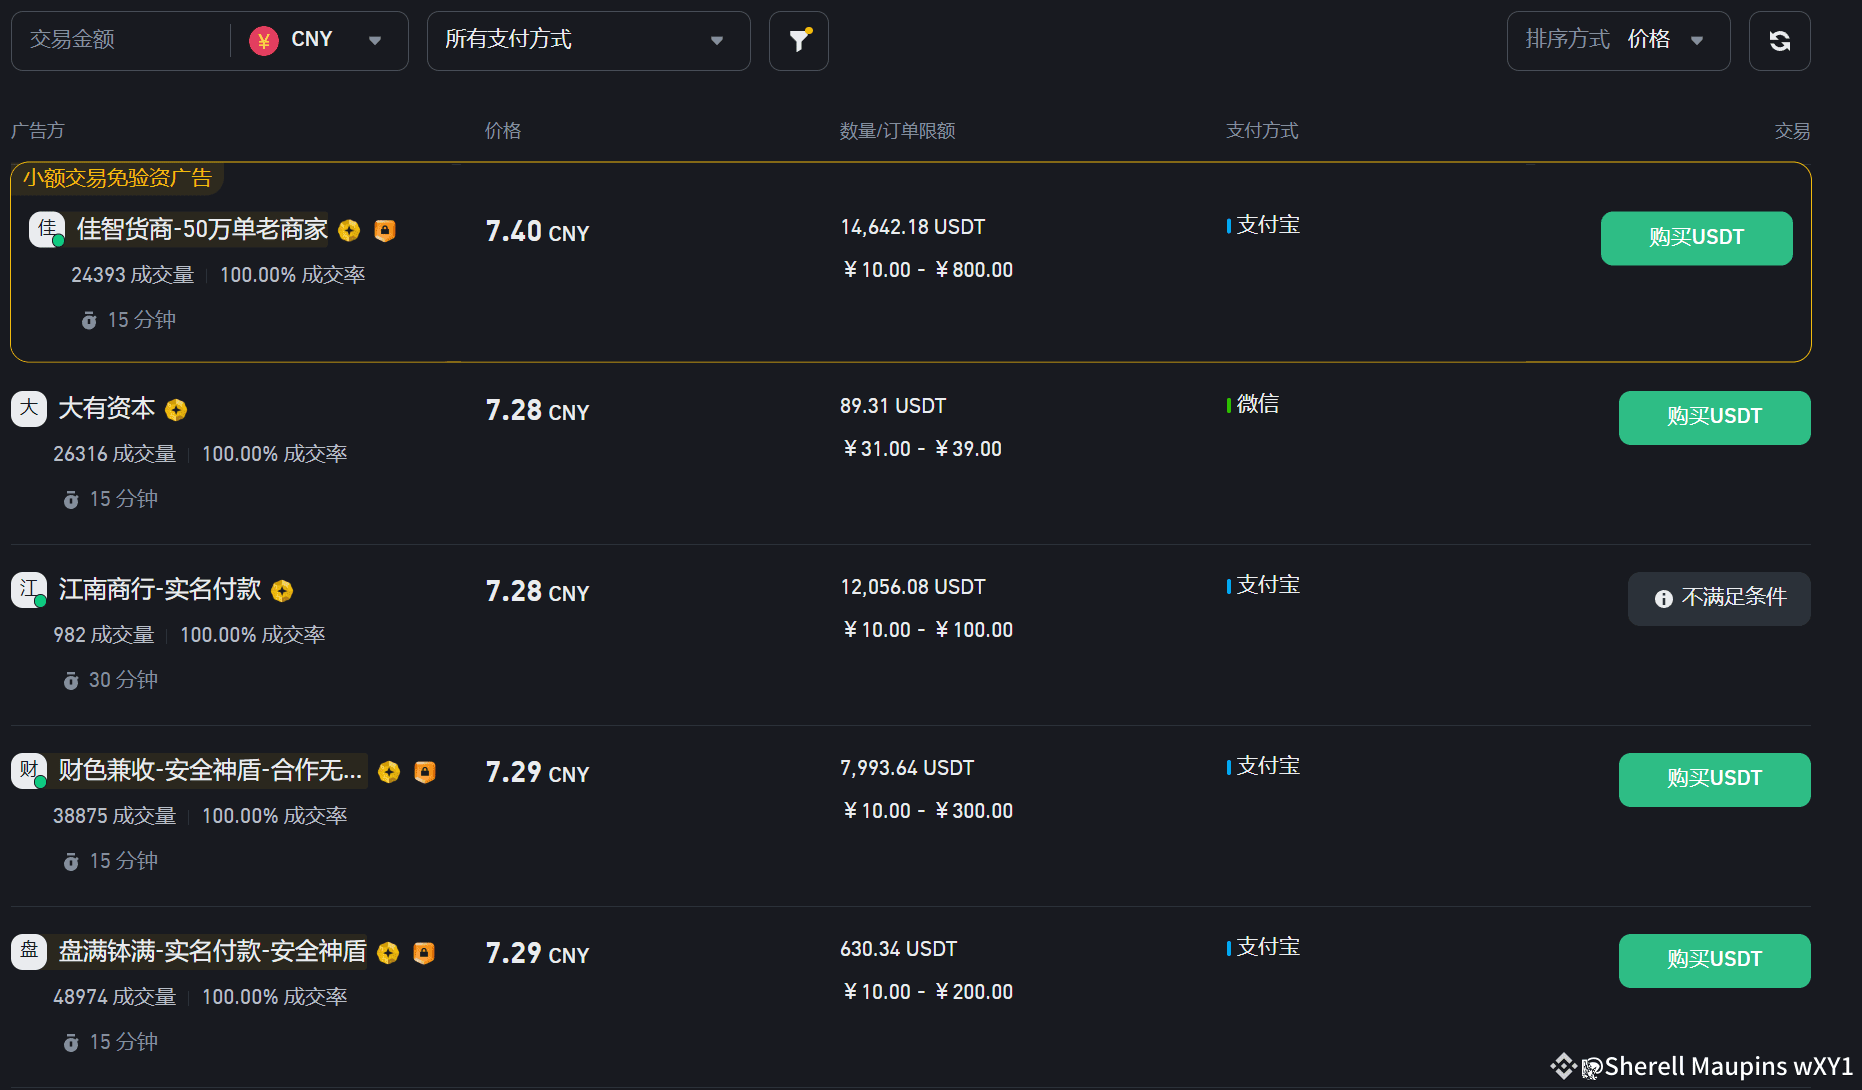Click the yellow verified badge beside 大有资本

tap(176, 410)
